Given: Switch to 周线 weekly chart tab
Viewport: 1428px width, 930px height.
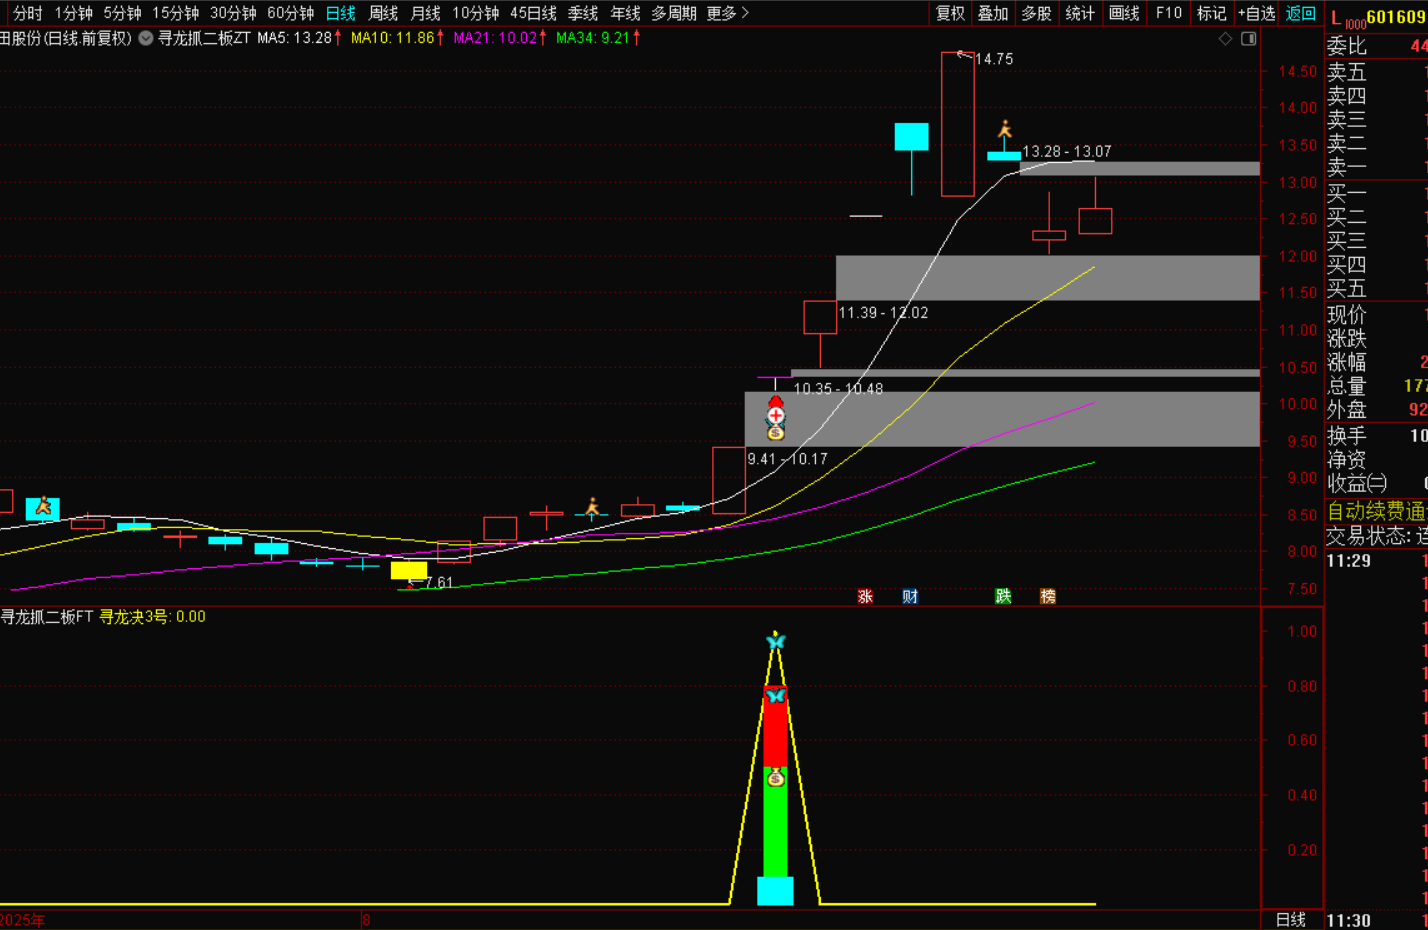Looking at the screenshot, I should point(383,13).
